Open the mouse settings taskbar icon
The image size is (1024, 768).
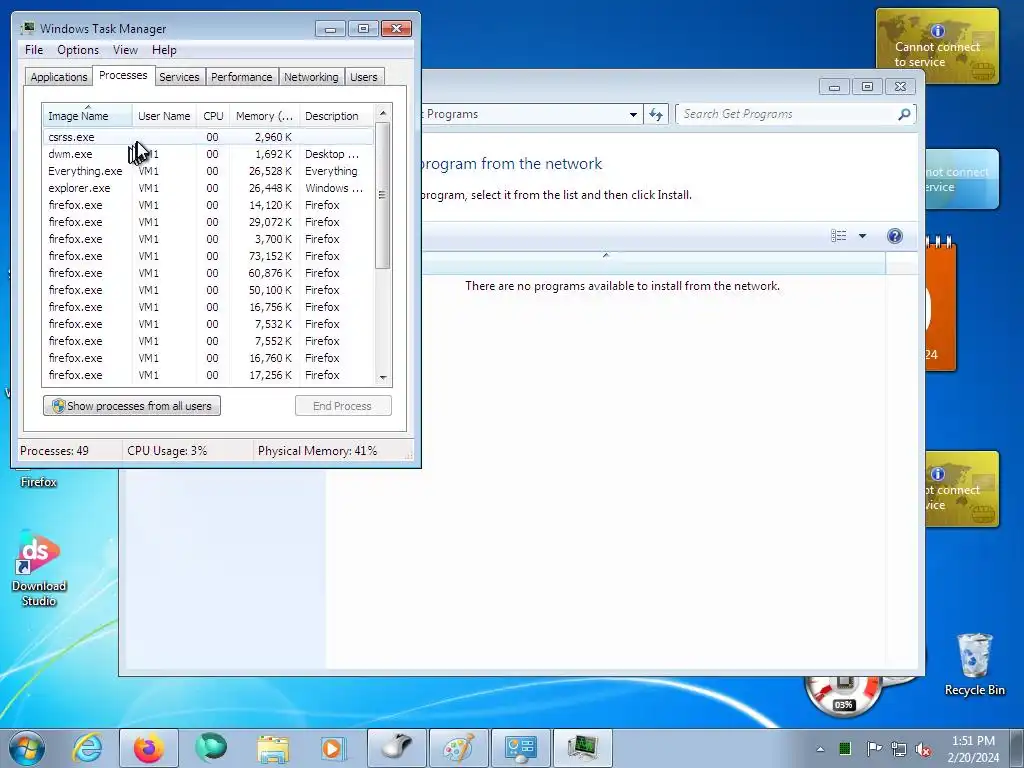point(396,748)
